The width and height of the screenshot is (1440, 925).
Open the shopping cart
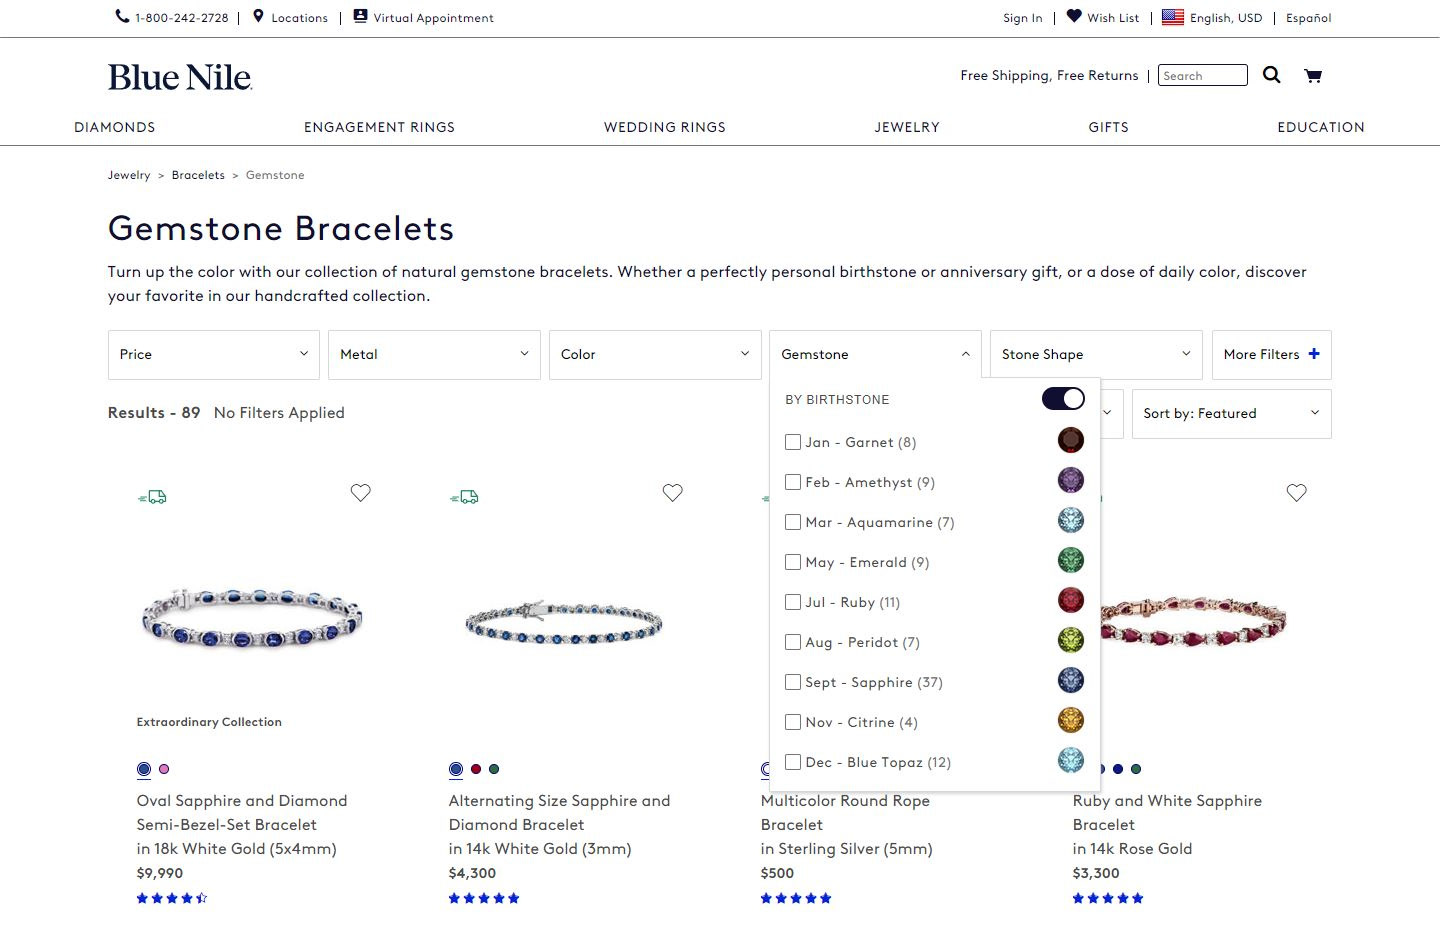(x=1313, y=76)
